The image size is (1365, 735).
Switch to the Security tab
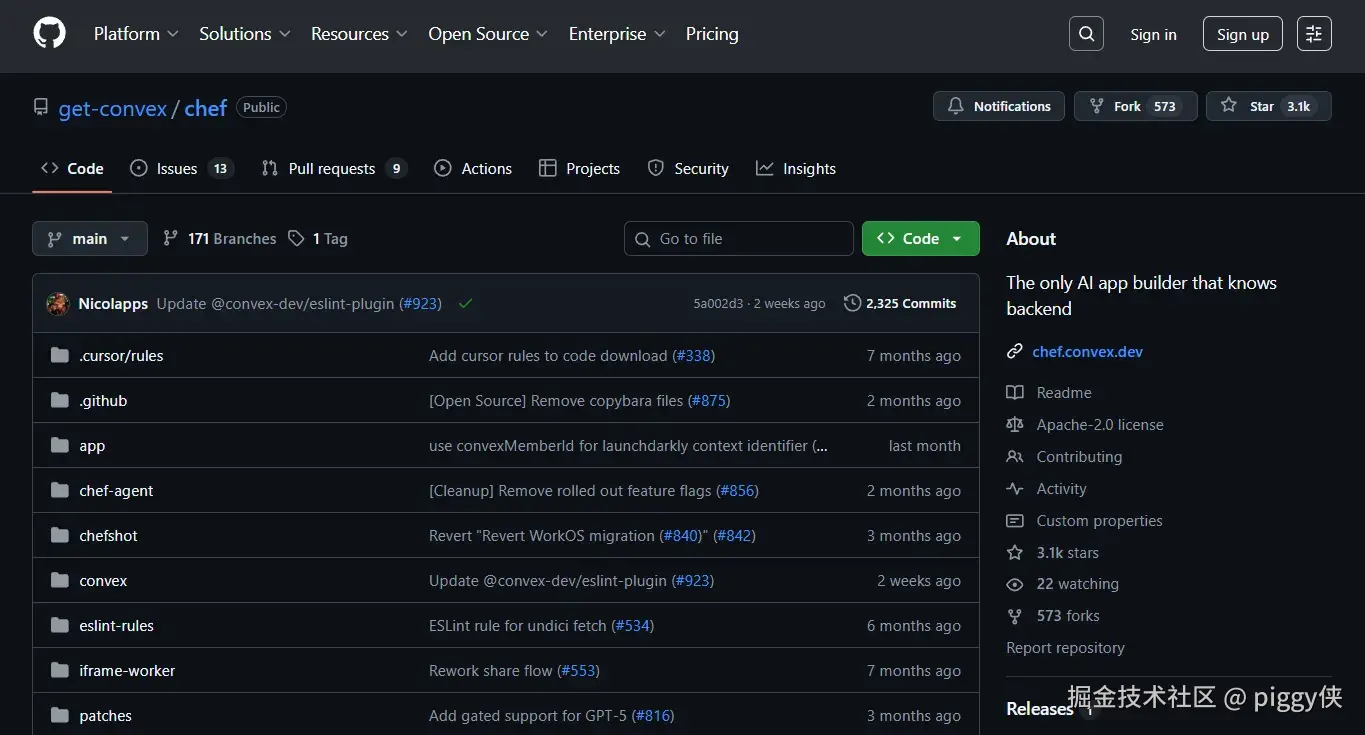pyautogui.click(x=688, y=168)
